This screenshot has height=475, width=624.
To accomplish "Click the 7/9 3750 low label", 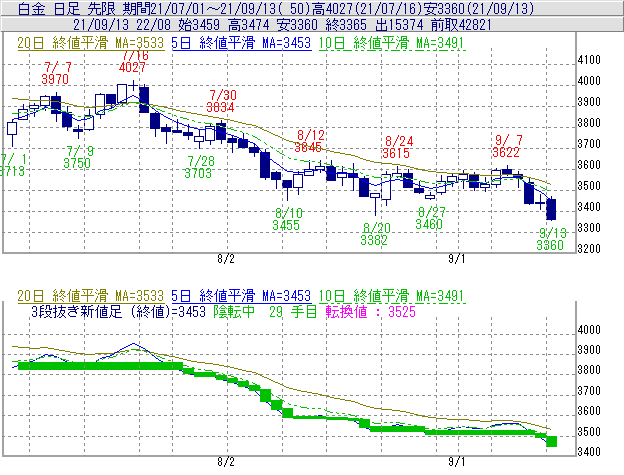I will tap(78, 157).
